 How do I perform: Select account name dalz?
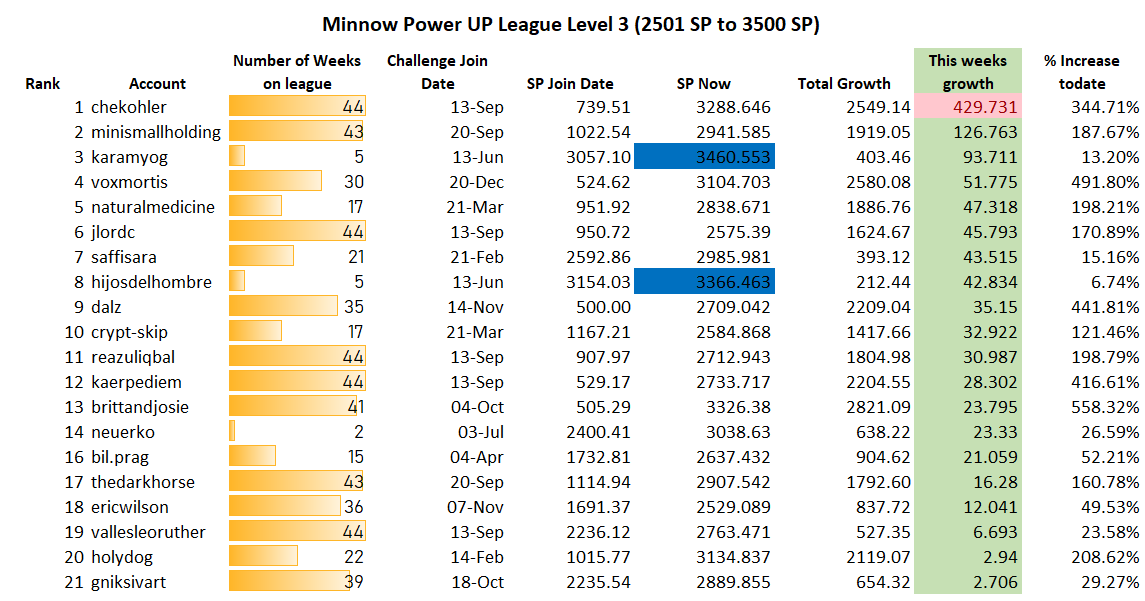pos(106,307)
